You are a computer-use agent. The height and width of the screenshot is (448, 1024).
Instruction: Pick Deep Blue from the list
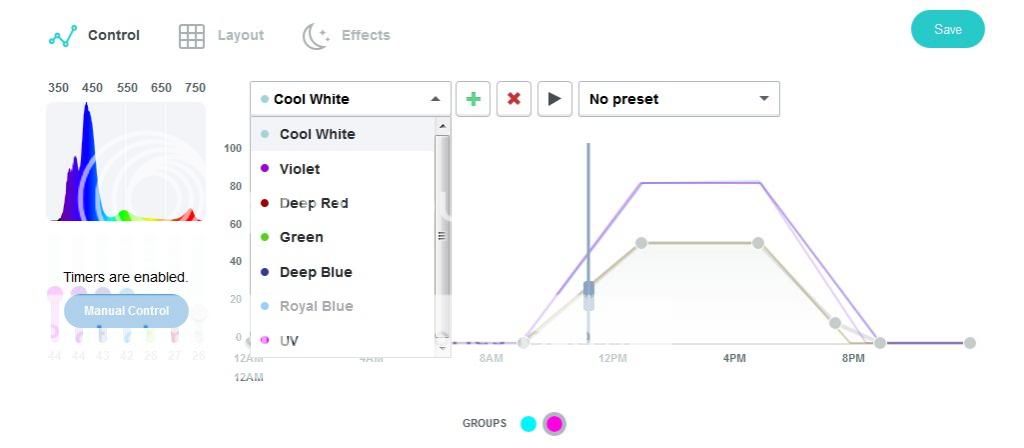pos(315,272)
